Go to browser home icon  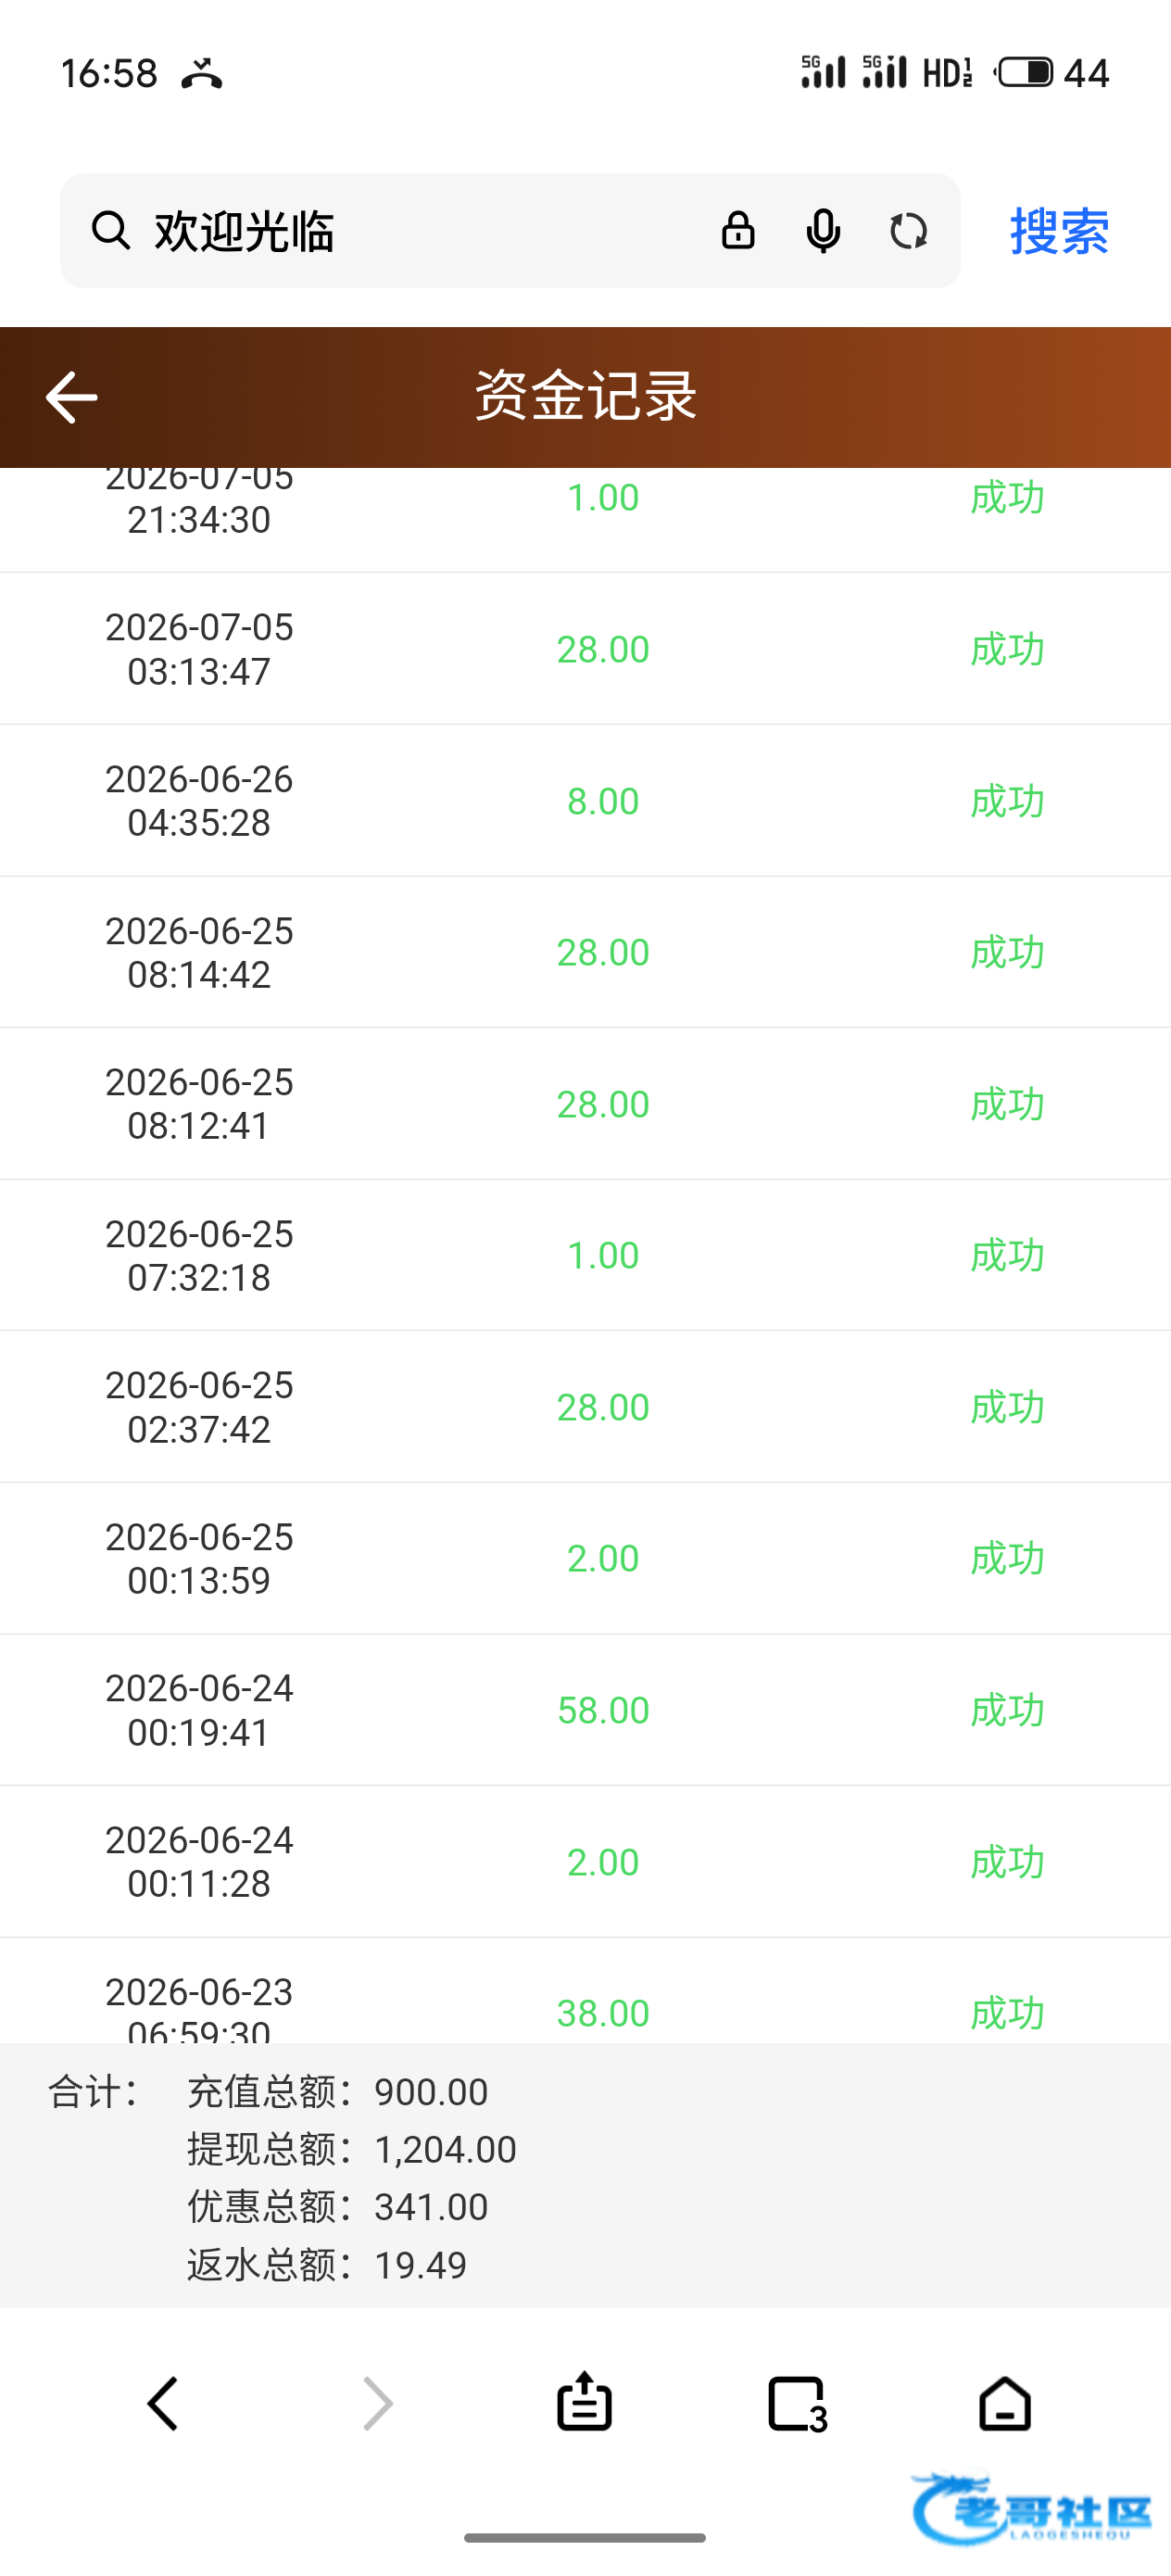1005,2403
